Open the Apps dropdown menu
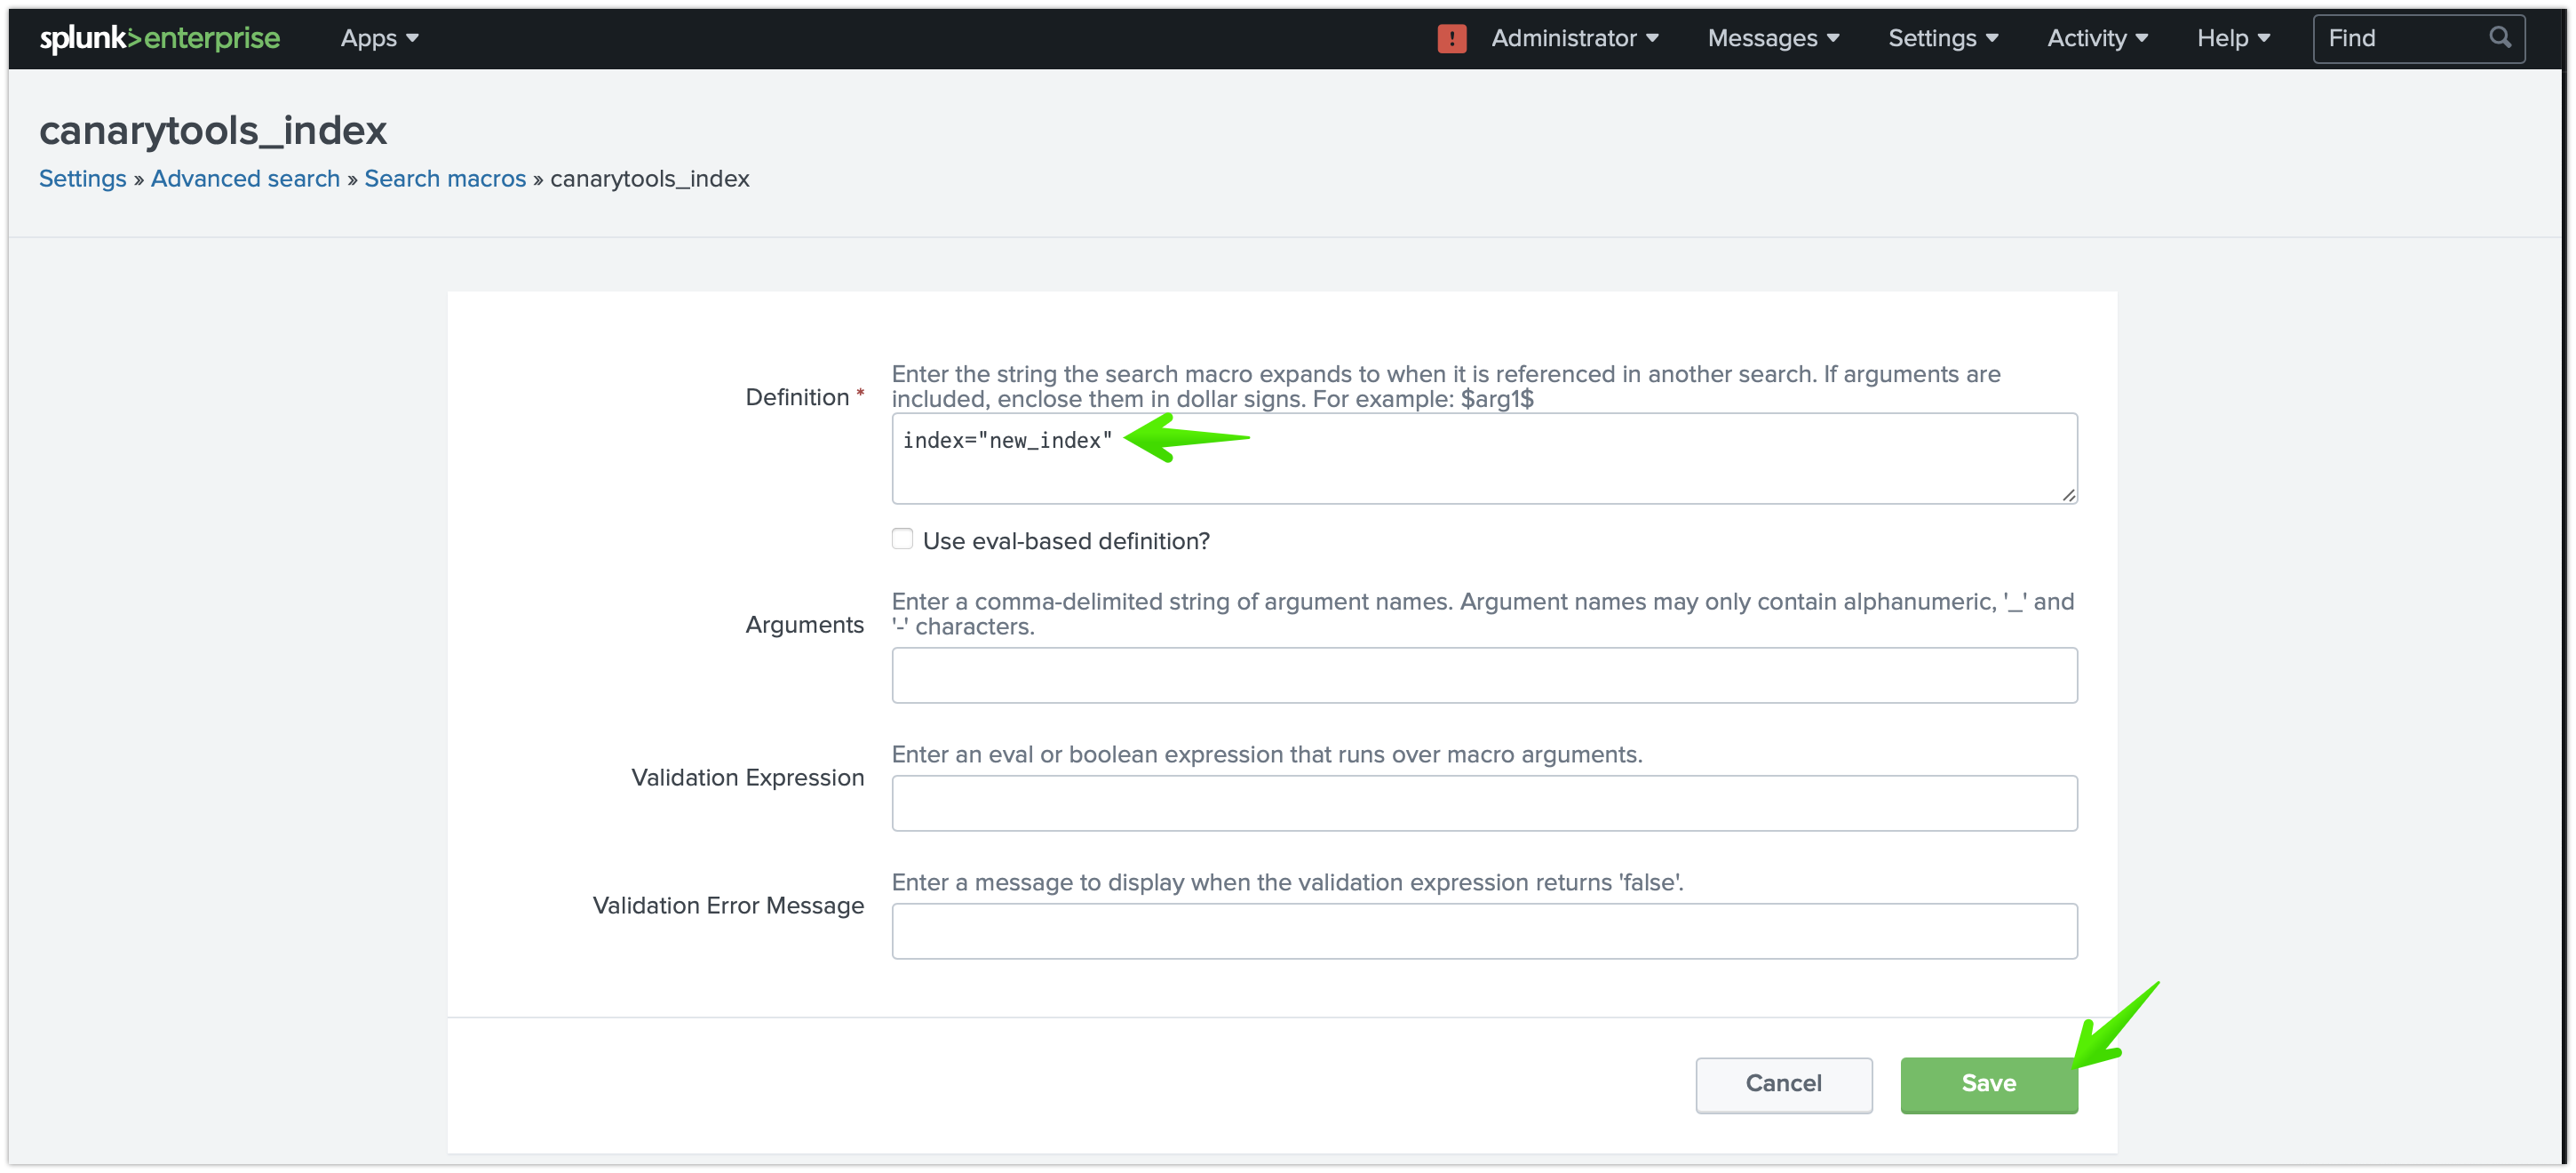The image size is (2576, 1173). 379,35
